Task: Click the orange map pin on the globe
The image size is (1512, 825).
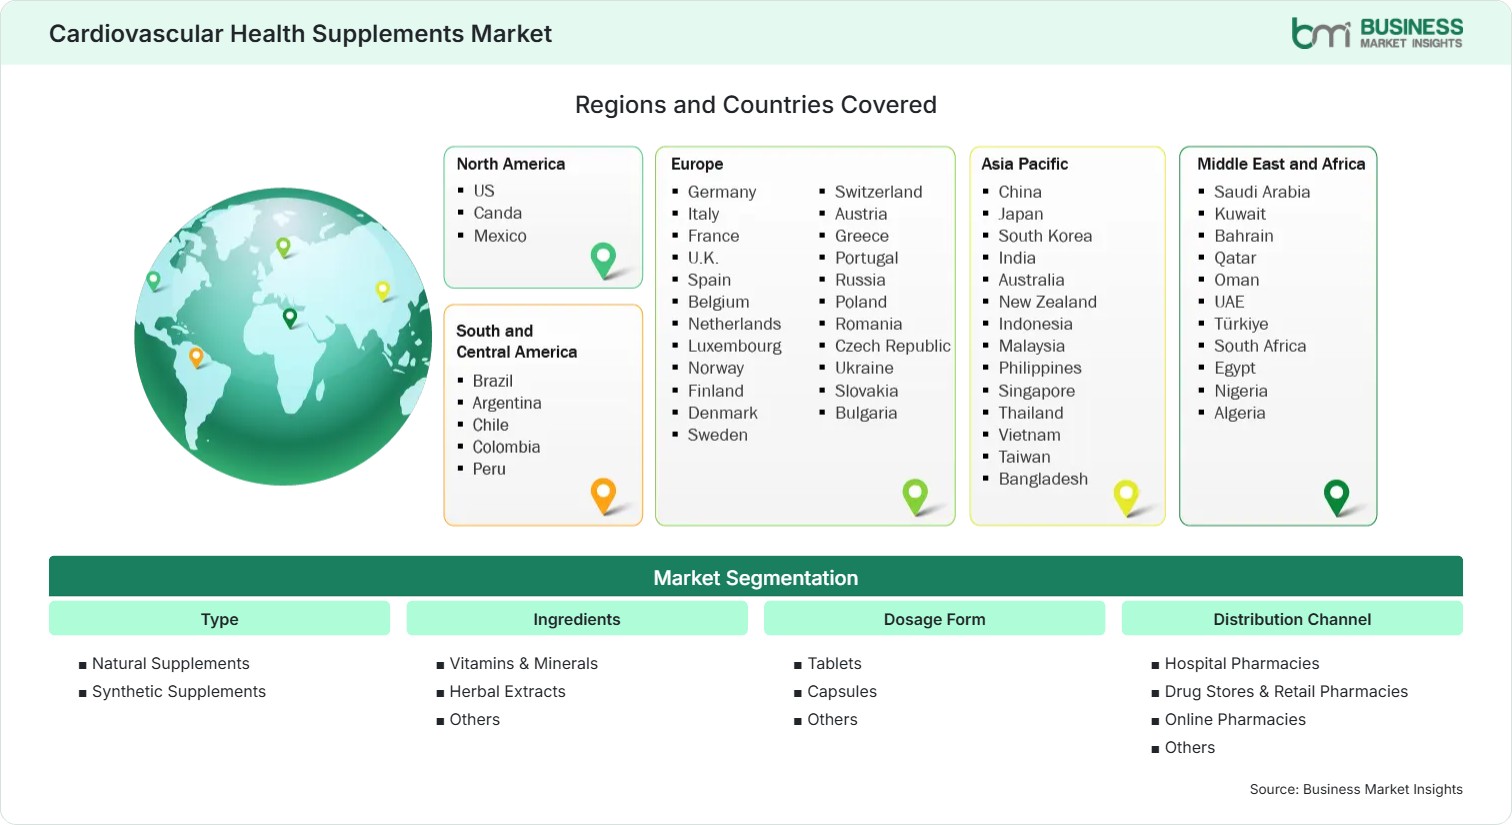Action: [196, 357]
